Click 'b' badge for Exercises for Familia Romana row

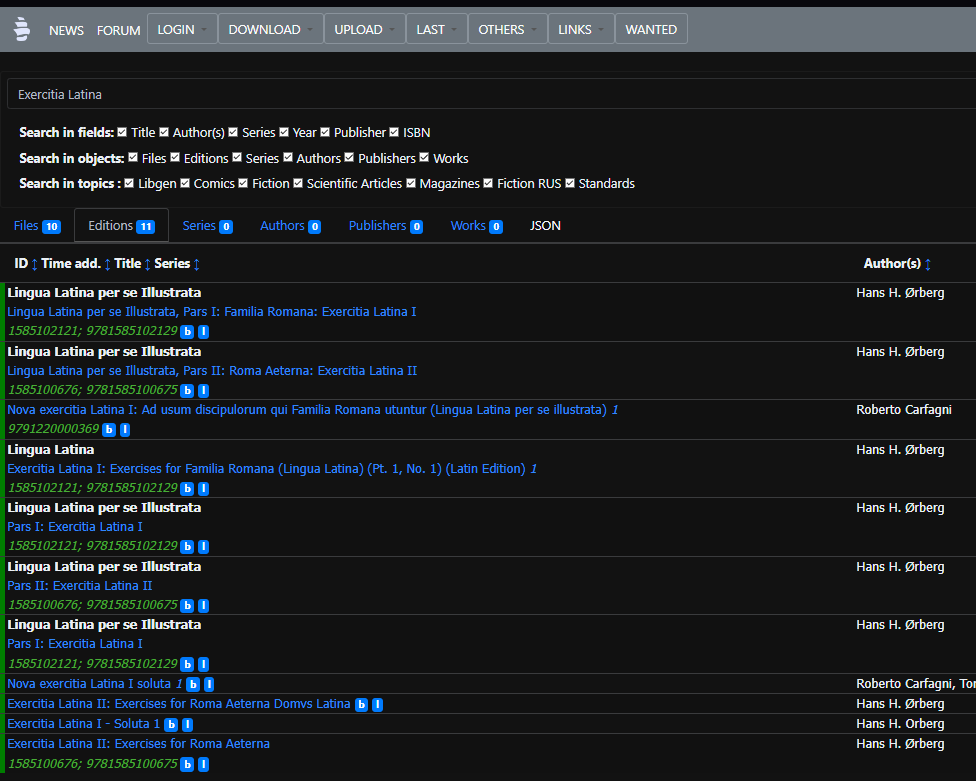click(x=187, y=489)
